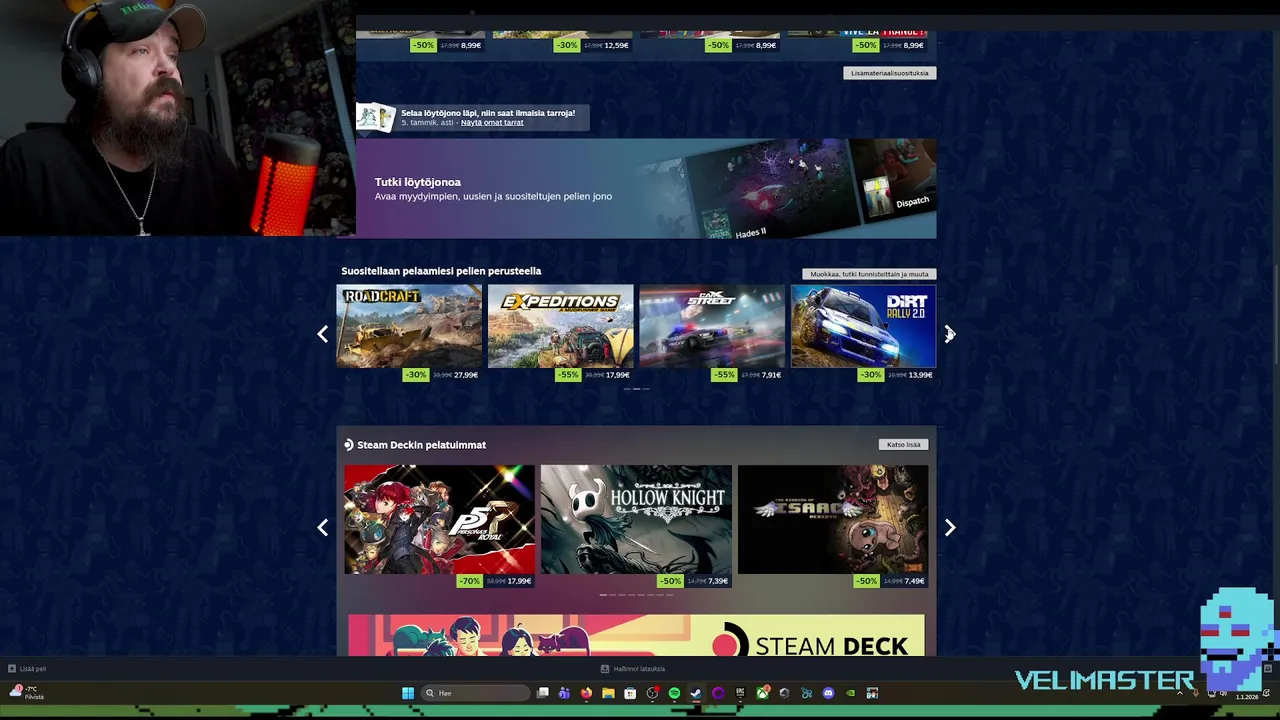The image size is (1280, 720).
Task: Click the 7,49€ price under Binding of Isaac
Action: point(914,581)
